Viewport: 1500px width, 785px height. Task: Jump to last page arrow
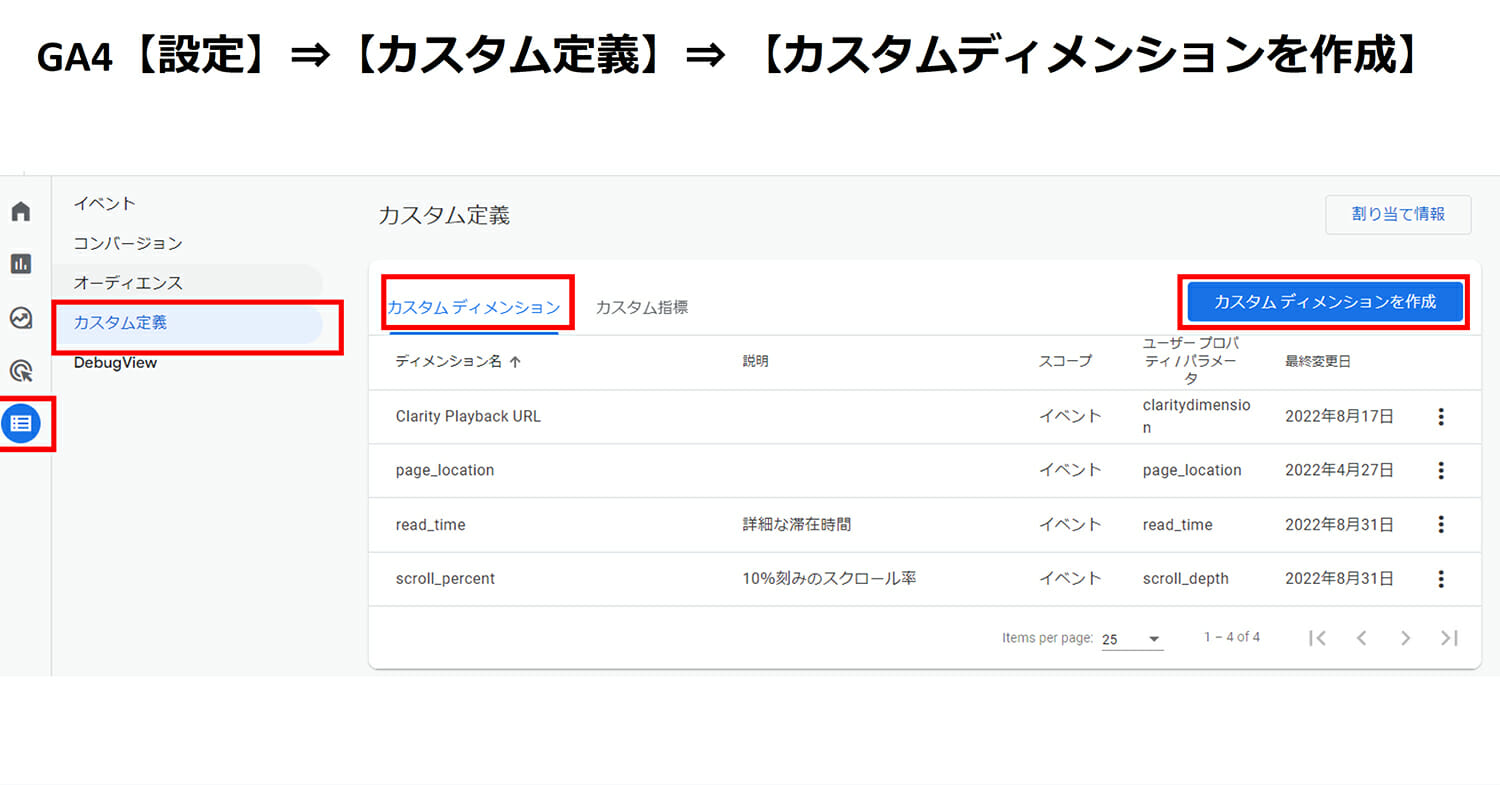coord(1449,638)
